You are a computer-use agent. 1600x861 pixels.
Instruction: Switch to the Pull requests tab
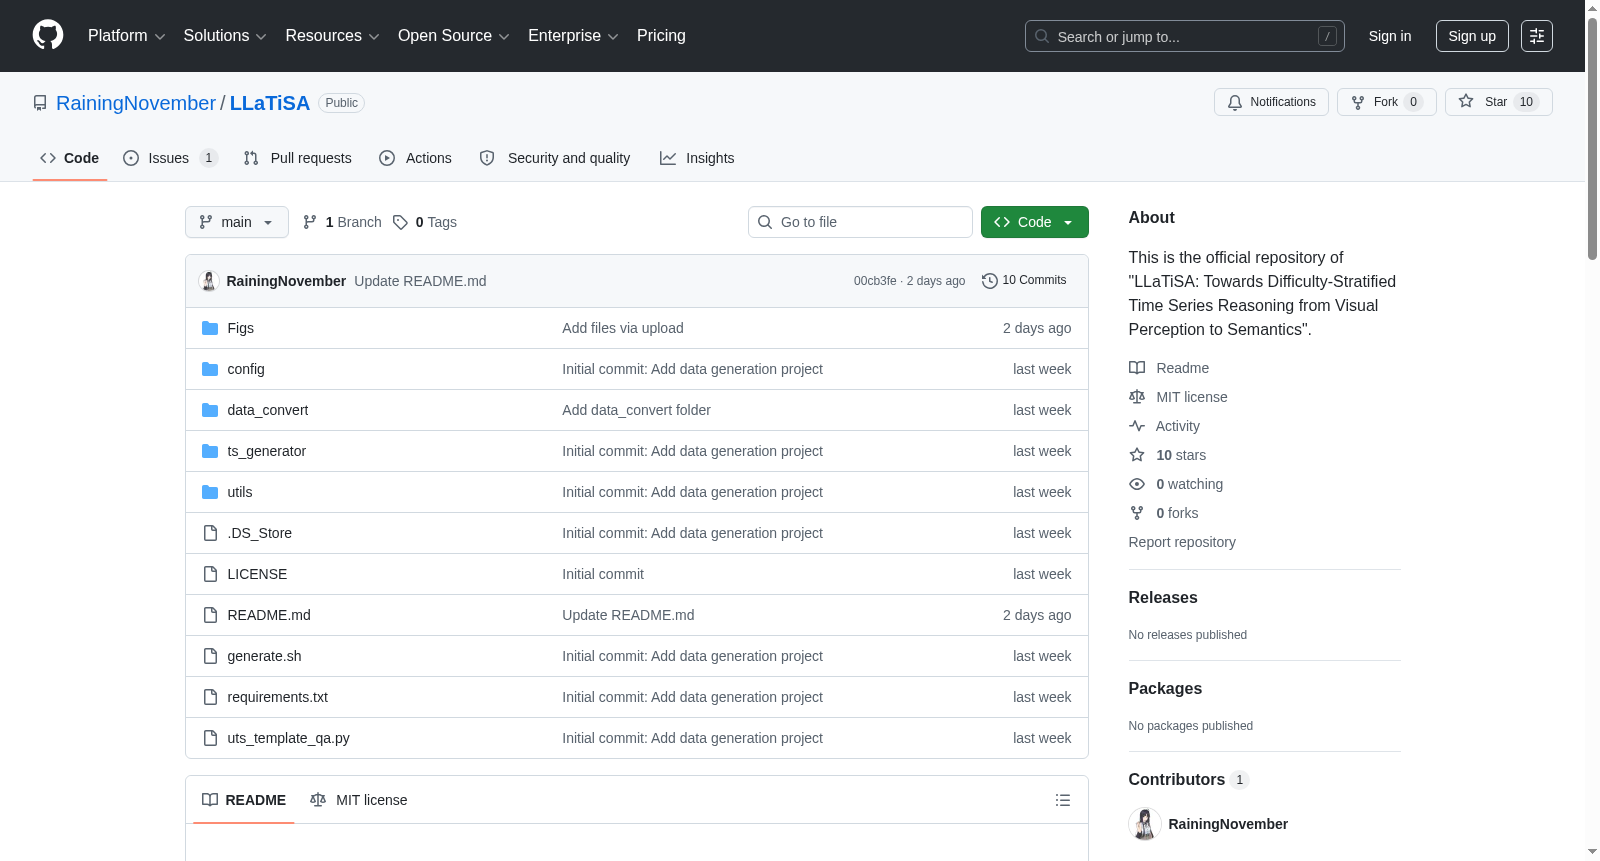[298, 158]
